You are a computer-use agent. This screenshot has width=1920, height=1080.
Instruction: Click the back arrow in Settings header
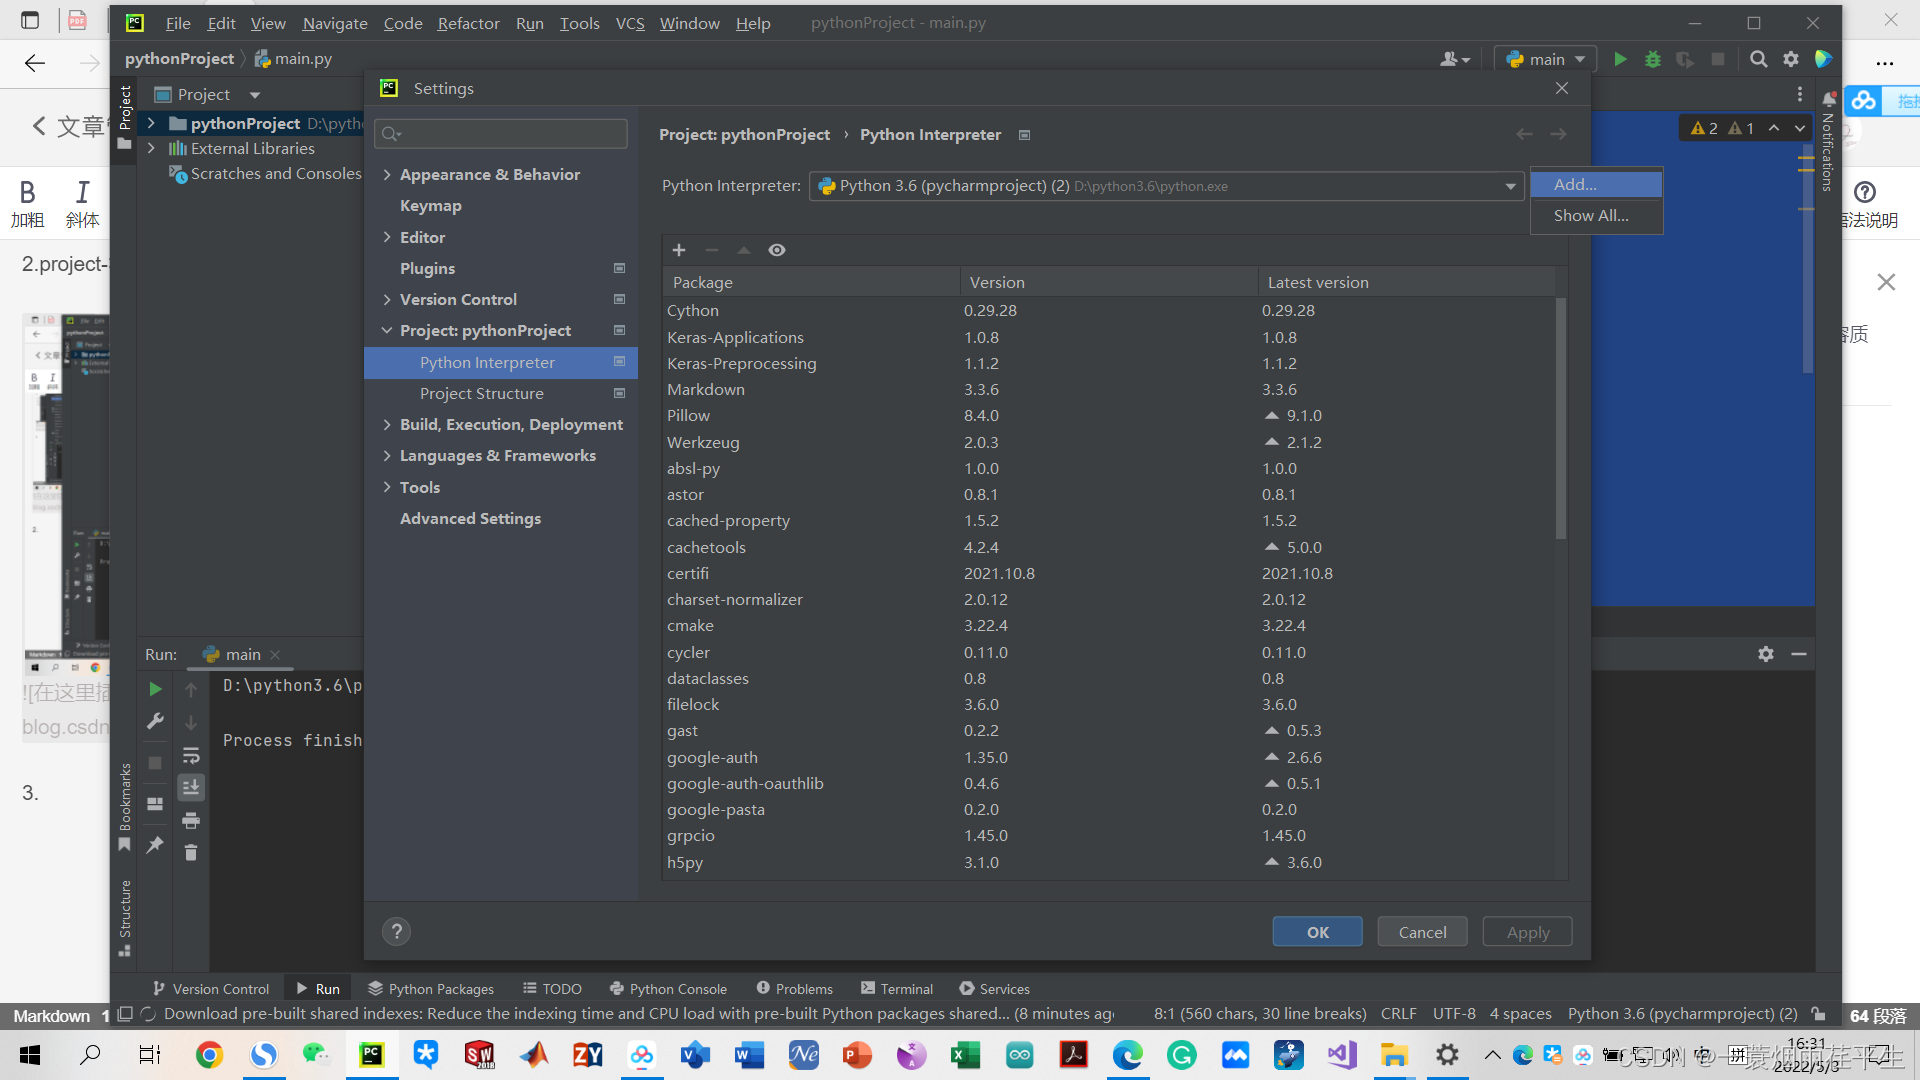pos(1524,134)
